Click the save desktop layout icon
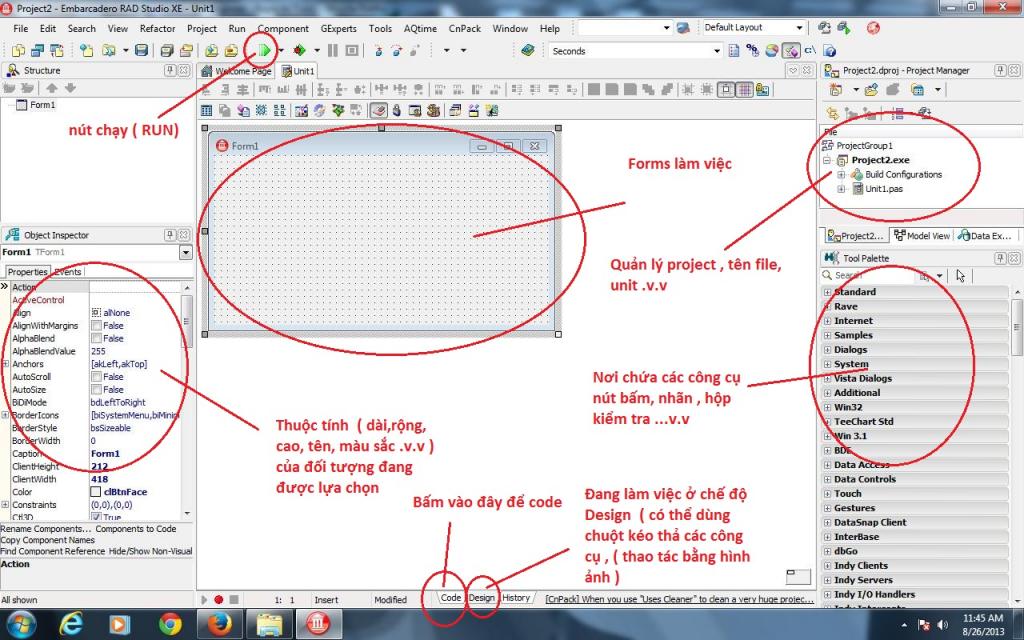 click(825, 28)
